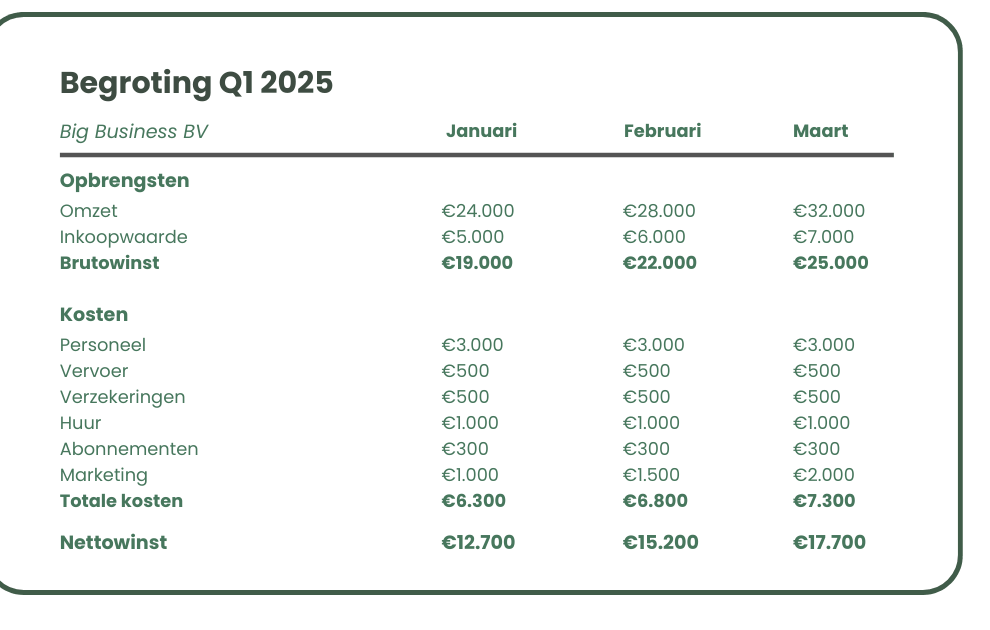Select the Verzekeringen row label
Image resolution: width=990 pixels, height=630 pixels.
122,397
